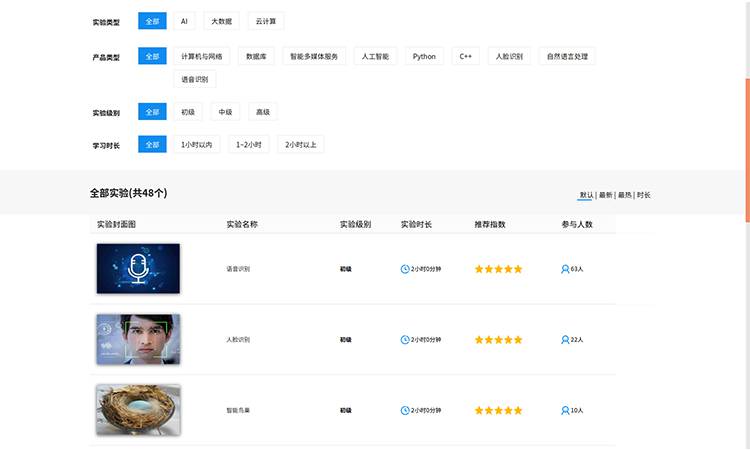The image size is (750, 450).
Task: Click the clock icon in 人脸识别 experiment row
Action: [405, 340]
